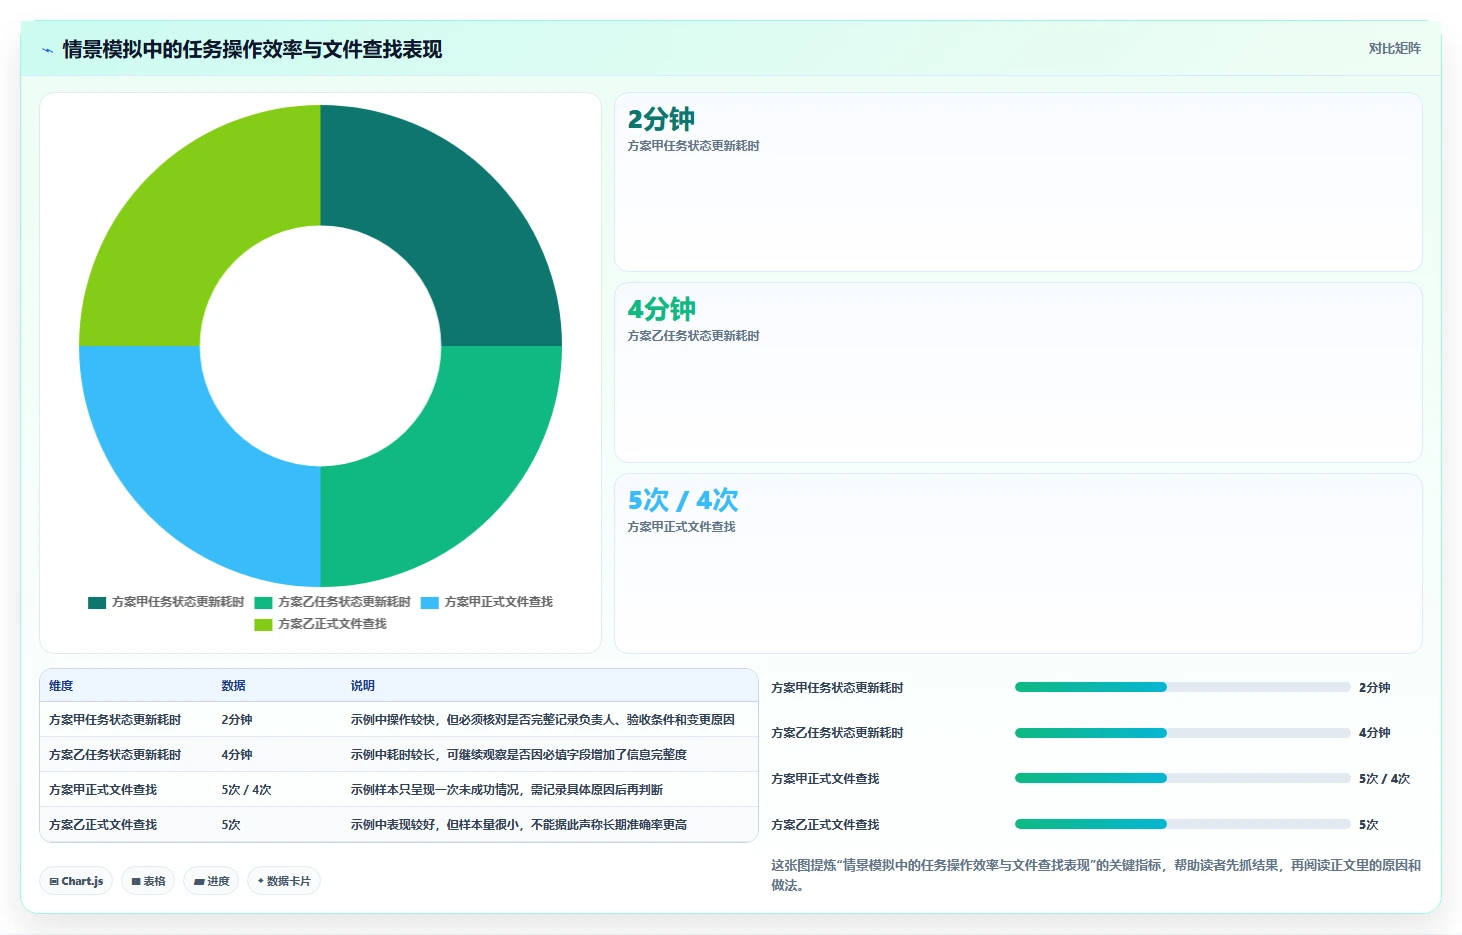This screenshot has width=1462, height=935.
Task: Click the description starting 示例样本只呈现
Action: (506, 790)
